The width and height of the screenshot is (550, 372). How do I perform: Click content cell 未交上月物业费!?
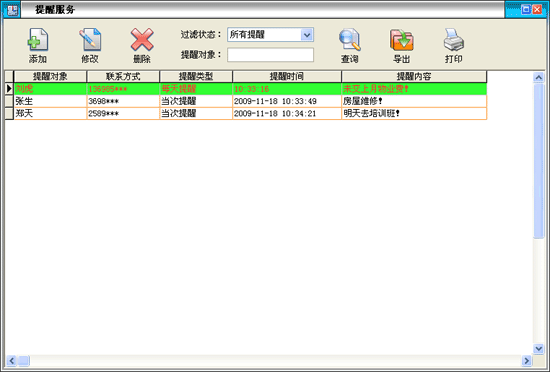pyautogui.click(x=414, y=89)
